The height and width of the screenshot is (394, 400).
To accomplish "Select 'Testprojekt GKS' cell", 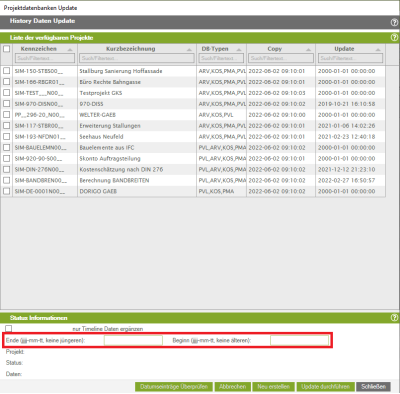I will point(101,93).
